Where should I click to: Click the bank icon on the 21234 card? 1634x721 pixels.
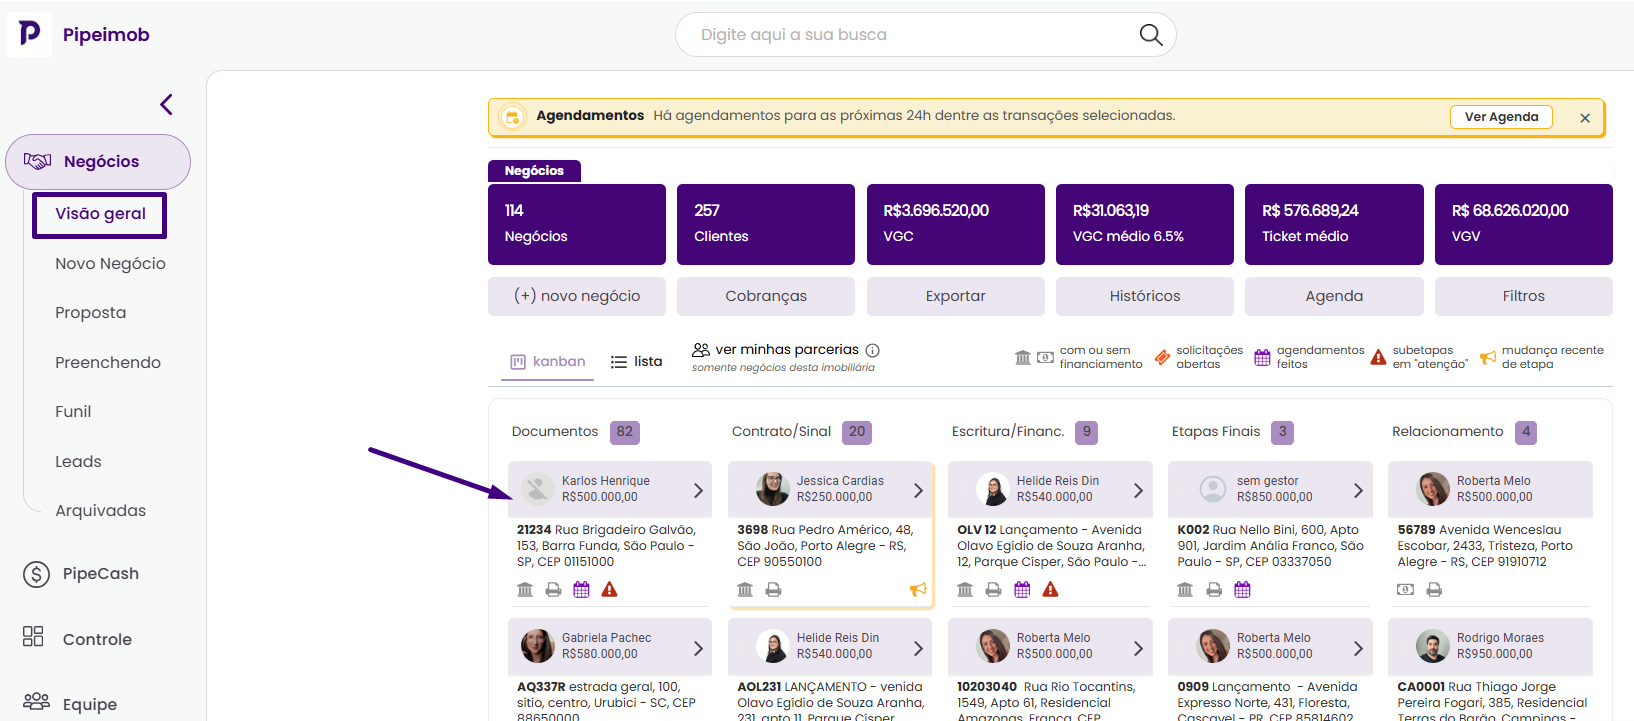pos(525,590)
